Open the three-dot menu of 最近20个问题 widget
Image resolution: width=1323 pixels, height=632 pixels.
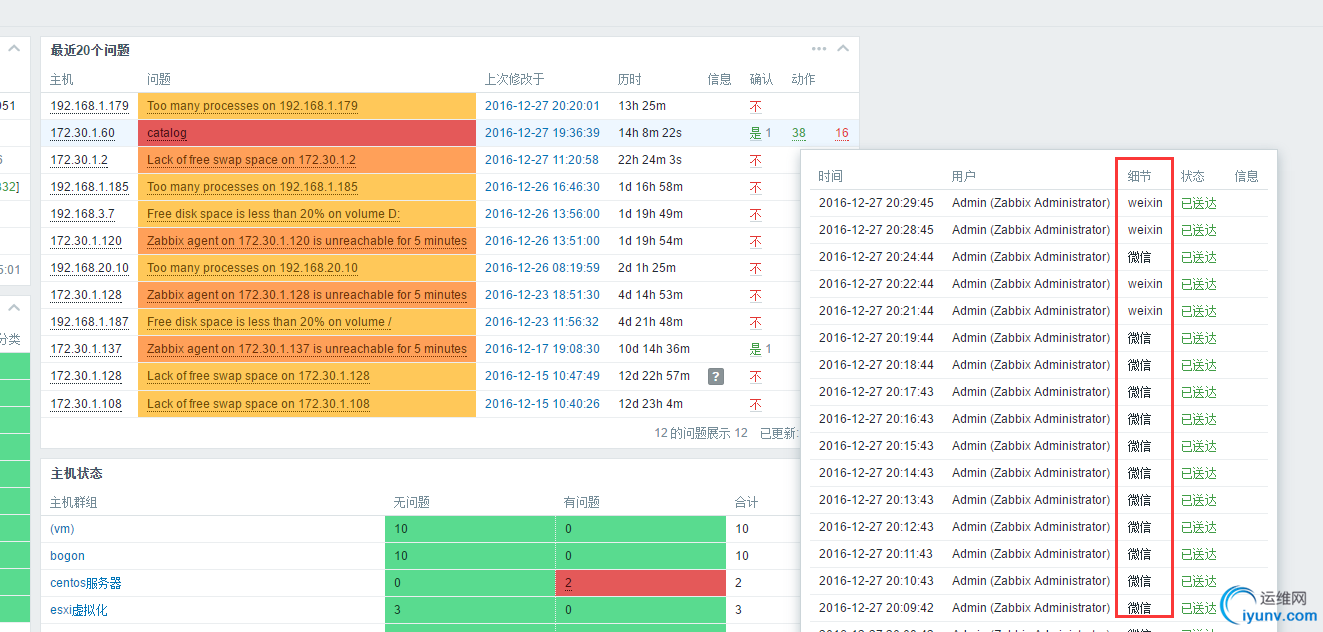tap(819, 49)
